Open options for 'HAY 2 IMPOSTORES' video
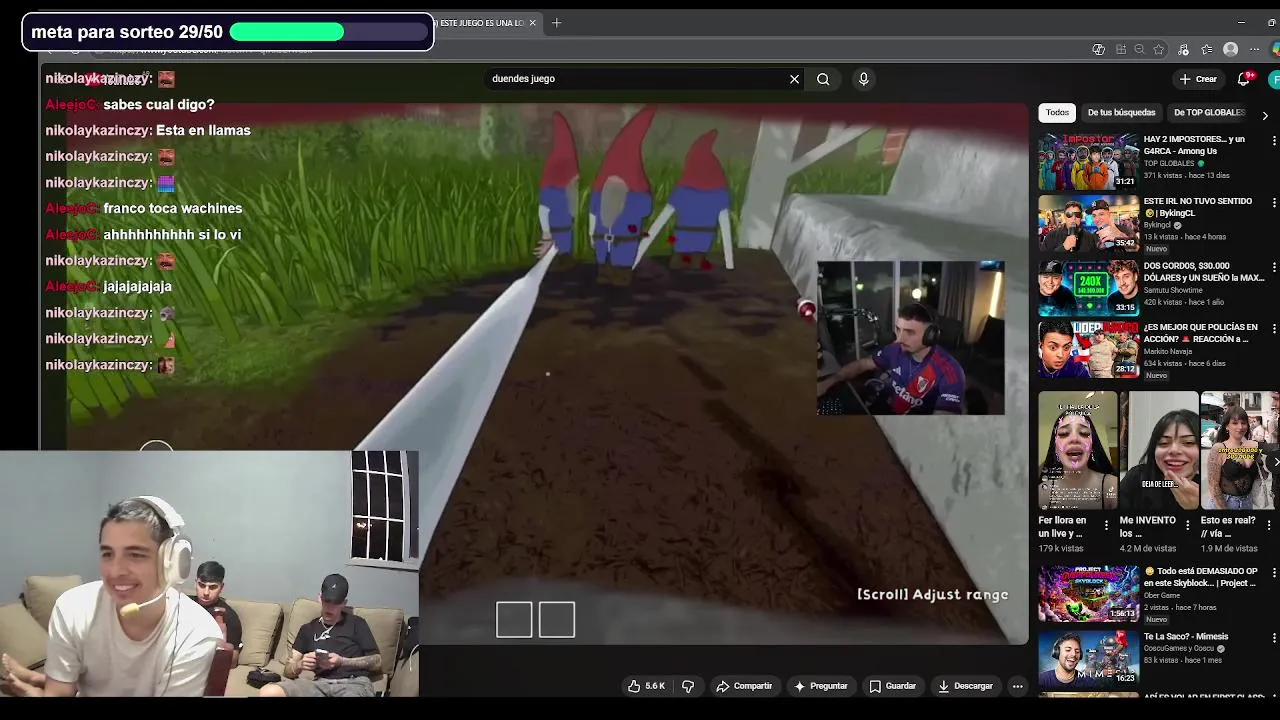This screenshot has width=1280, height=720. (1274, 141)
